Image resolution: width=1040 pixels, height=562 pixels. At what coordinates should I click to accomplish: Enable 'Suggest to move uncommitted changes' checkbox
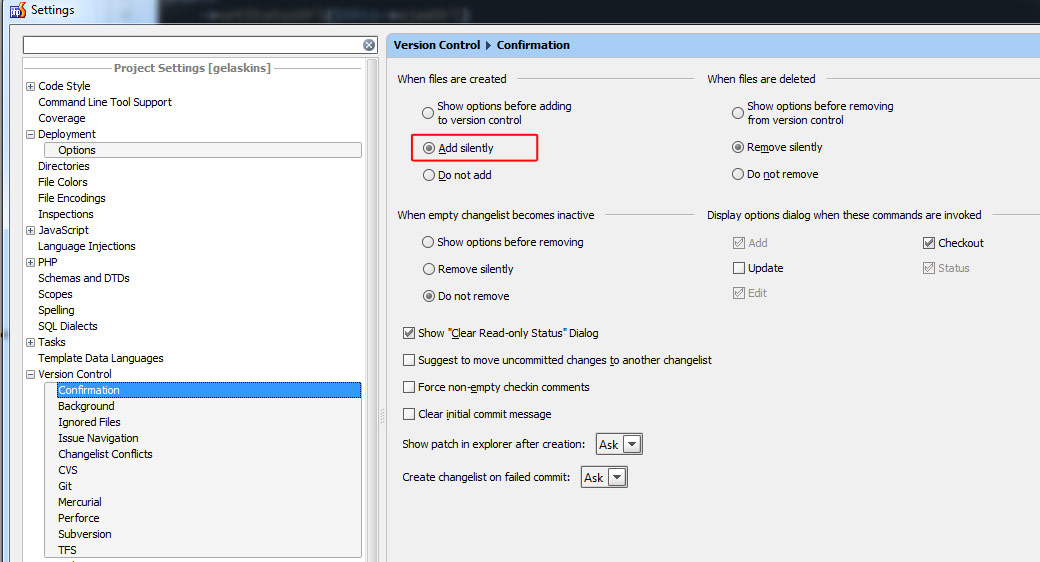click(x=409, y=360)
